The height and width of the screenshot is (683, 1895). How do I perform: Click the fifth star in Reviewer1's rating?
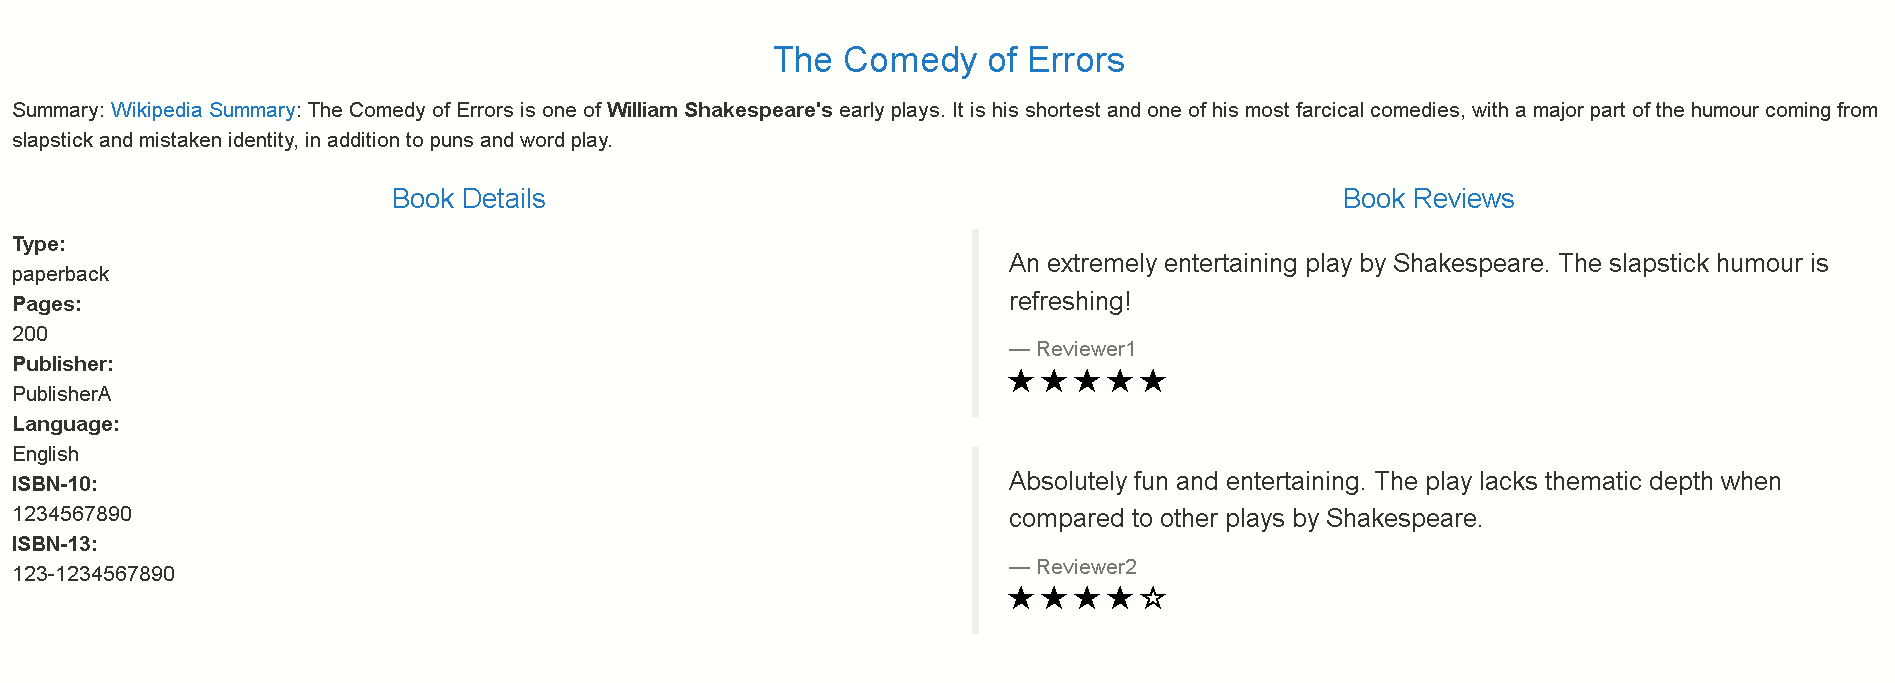1153,381
